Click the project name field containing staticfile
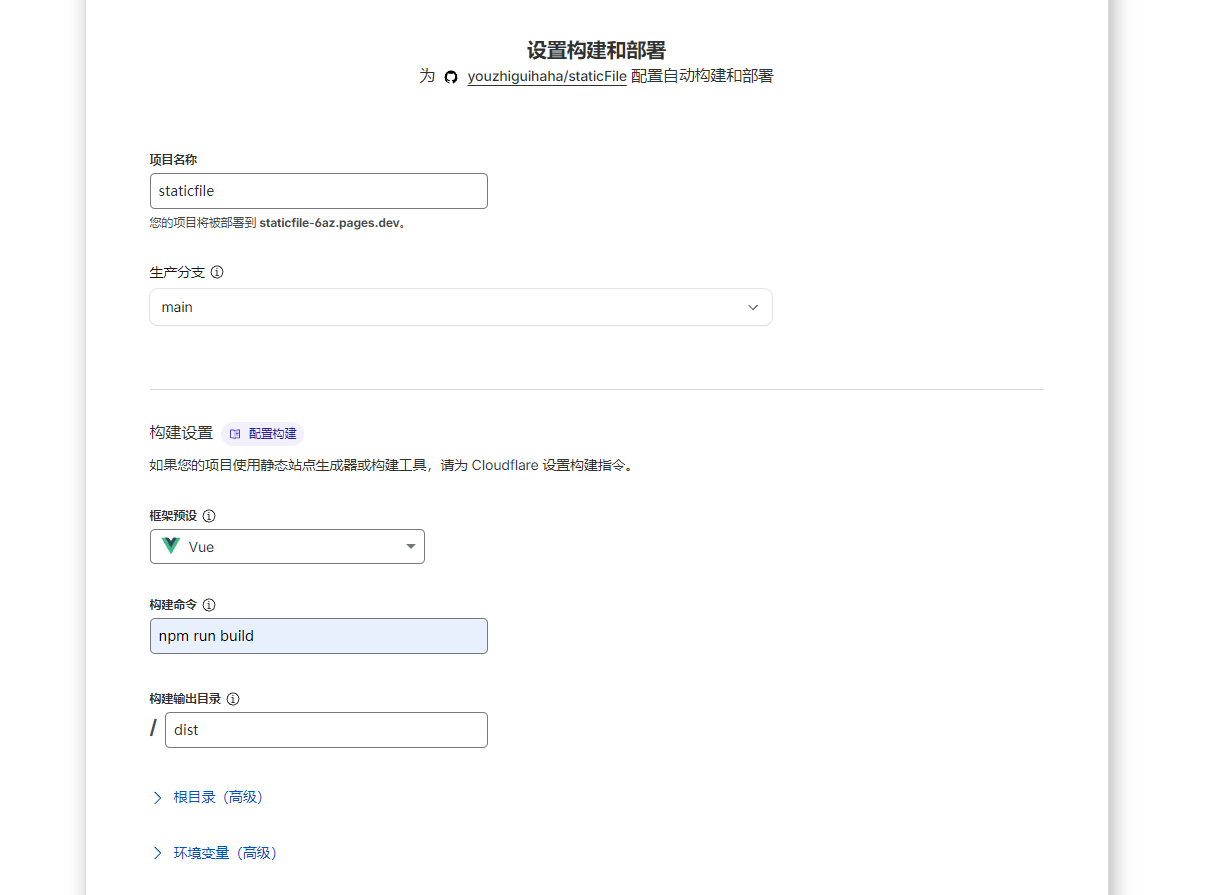This screenshot has width=1211, height=895. [x=318, y=191]
